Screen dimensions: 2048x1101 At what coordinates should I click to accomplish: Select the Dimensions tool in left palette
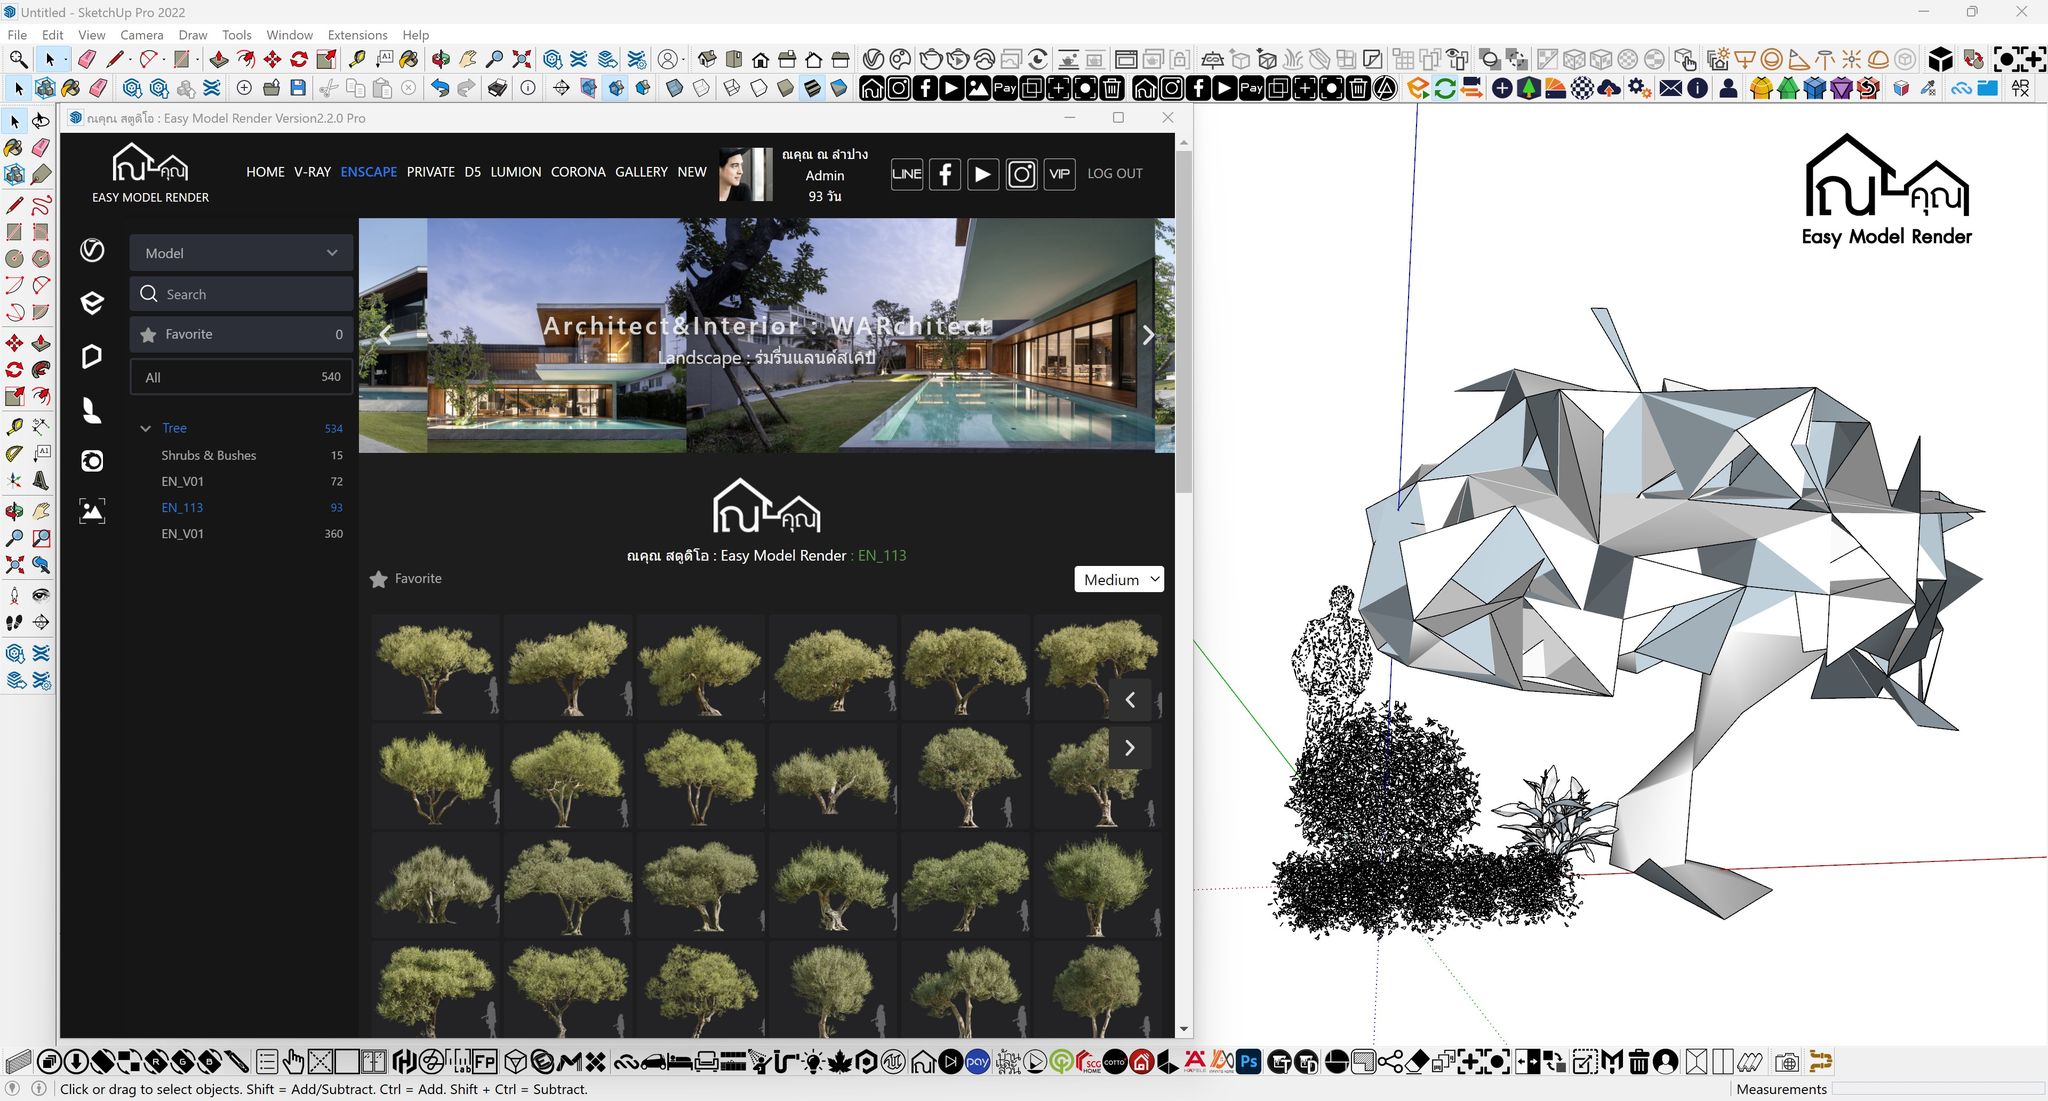click(41, 426)
